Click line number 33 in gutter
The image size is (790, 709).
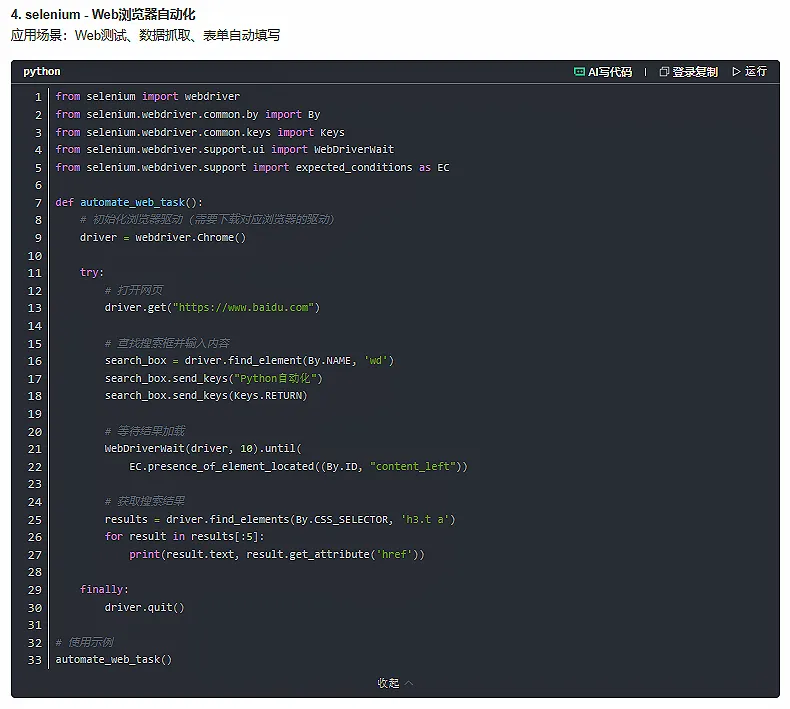pyautogui.click(x=34, y=660)
